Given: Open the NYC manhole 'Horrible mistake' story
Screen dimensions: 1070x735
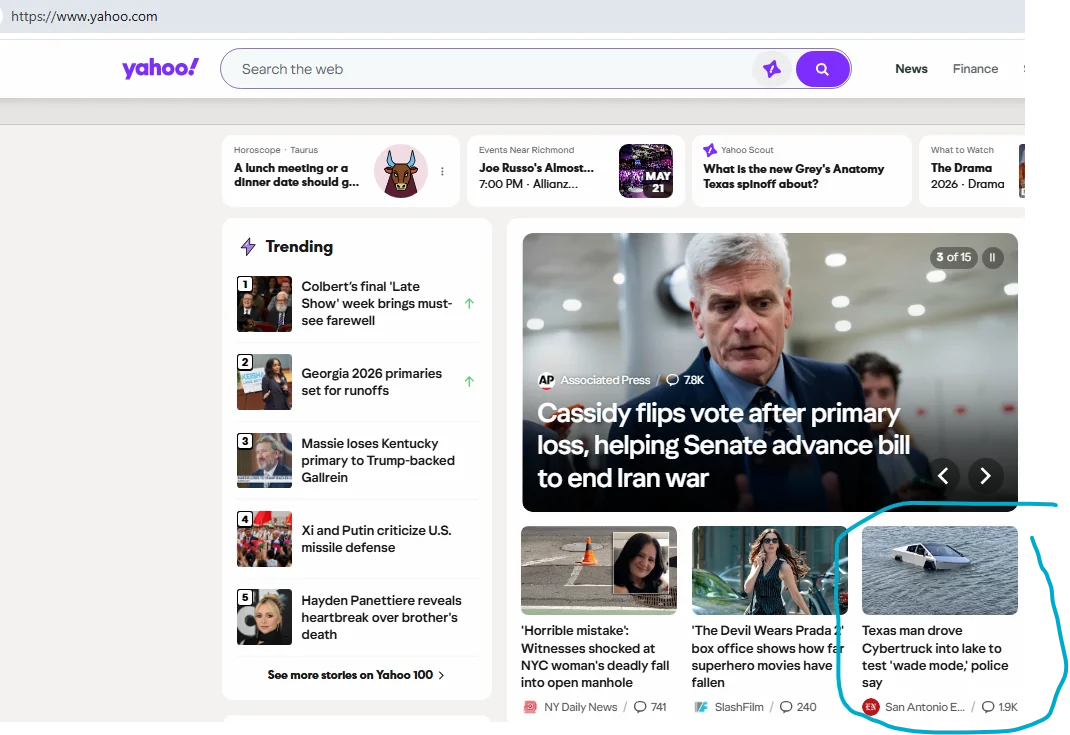Looking at the screenshot, I should click(x=595, y=657).
